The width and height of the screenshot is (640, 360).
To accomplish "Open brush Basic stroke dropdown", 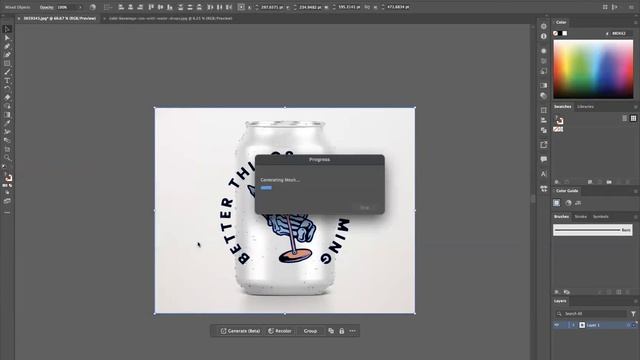I will (x=593, y=230).
